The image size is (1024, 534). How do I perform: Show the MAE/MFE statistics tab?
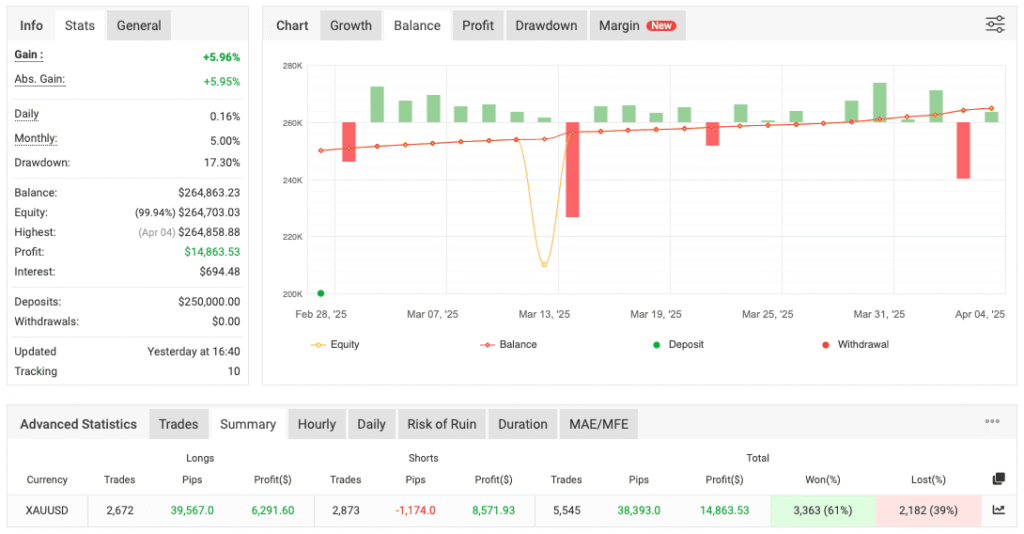(598, 424)
